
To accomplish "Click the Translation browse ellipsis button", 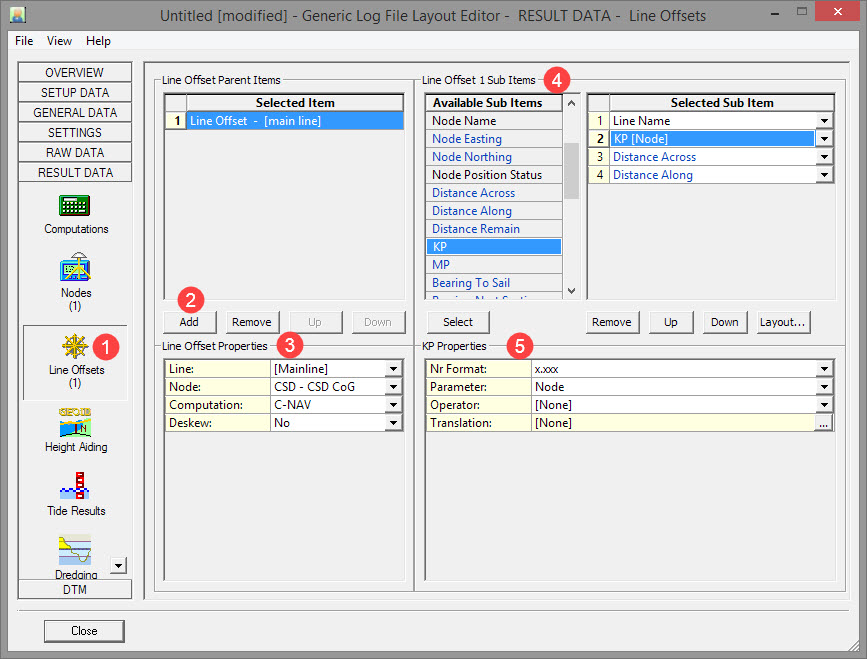I will (824, 423).
